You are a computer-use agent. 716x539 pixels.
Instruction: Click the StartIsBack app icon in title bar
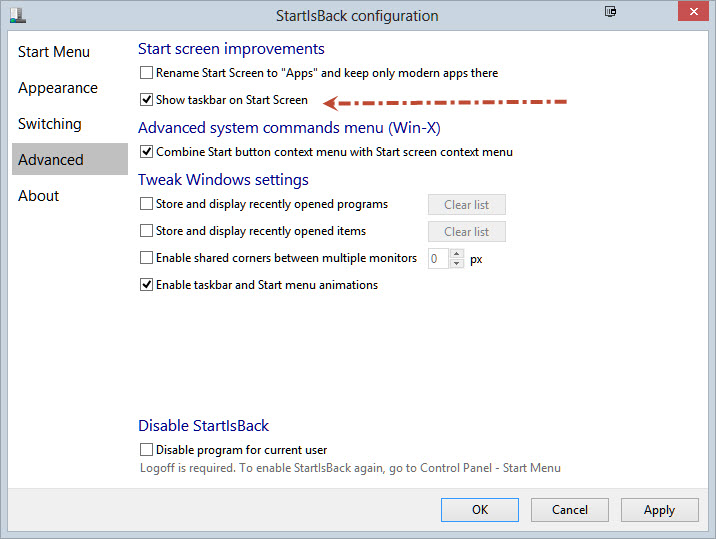(x=17, y=15)
